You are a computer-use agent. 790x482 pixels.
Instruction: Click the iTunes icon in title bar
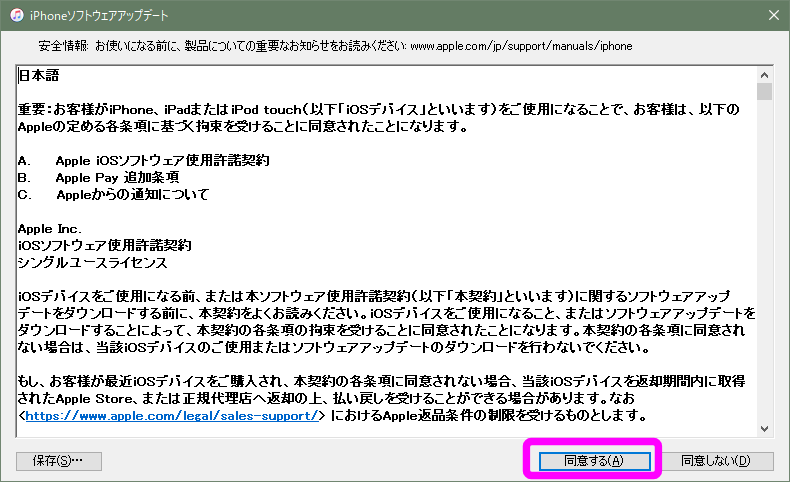(x=17, y=15)
